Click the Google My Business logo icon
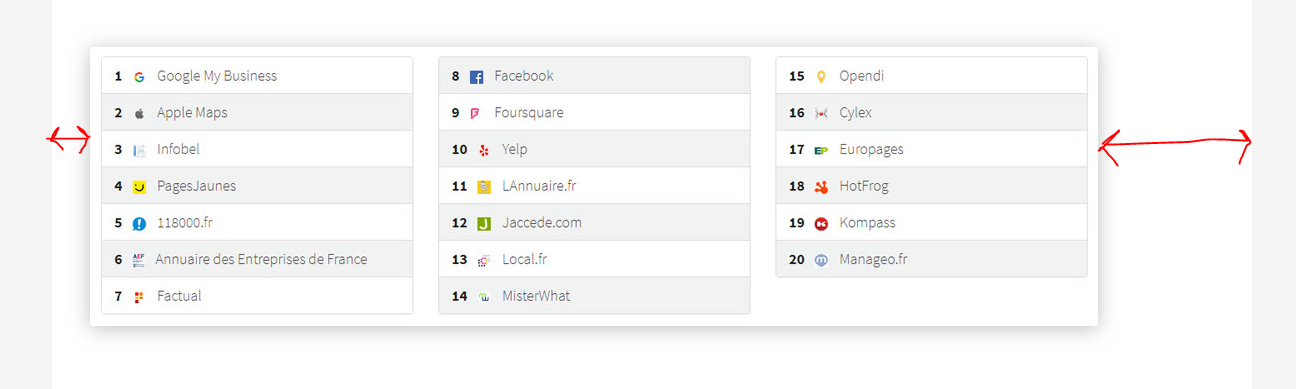Screen dimensions: 1296x389 pos(139,76)
